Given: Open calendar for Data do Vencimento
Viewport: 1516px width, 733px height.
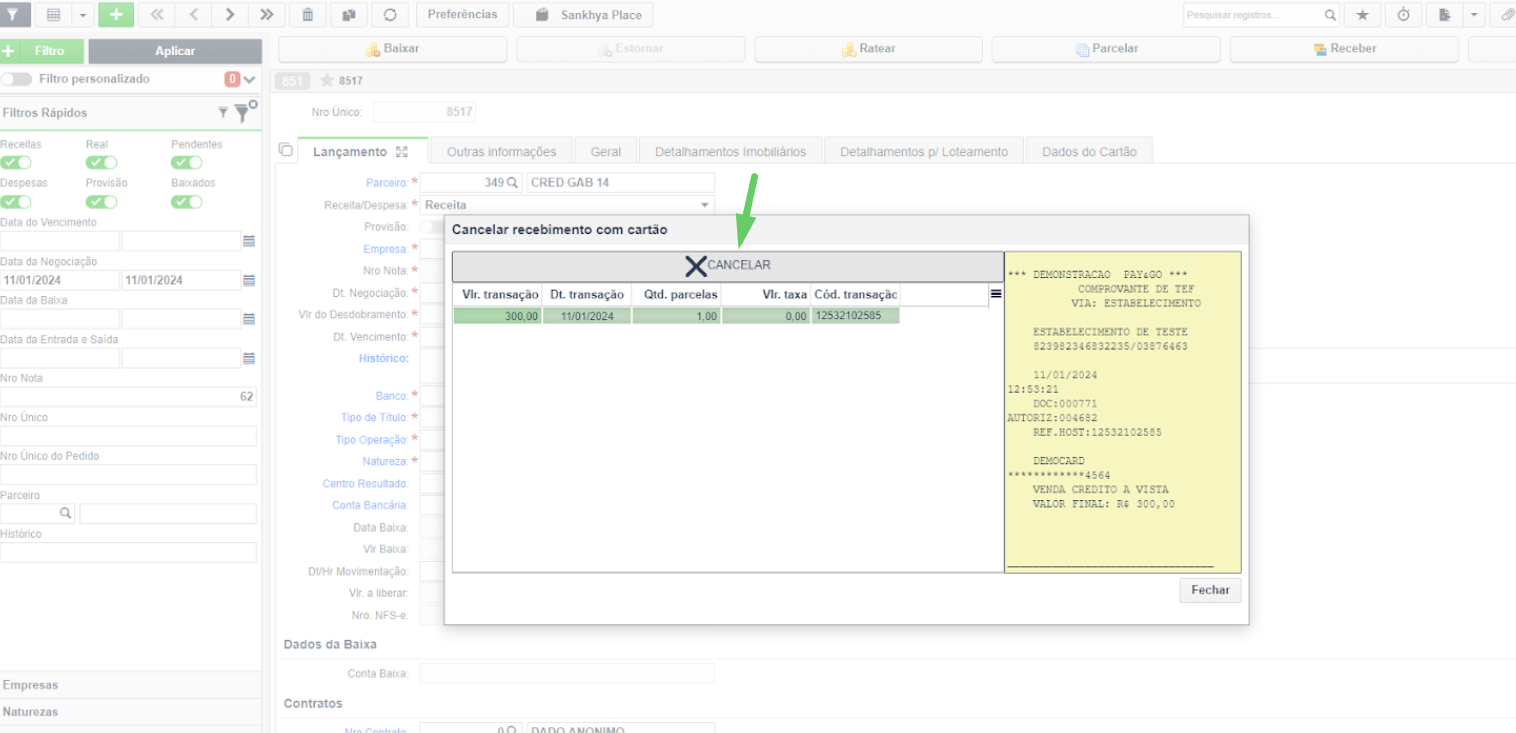Looking at the screenshot, I should pyautogui.click(x=249, y=241).
